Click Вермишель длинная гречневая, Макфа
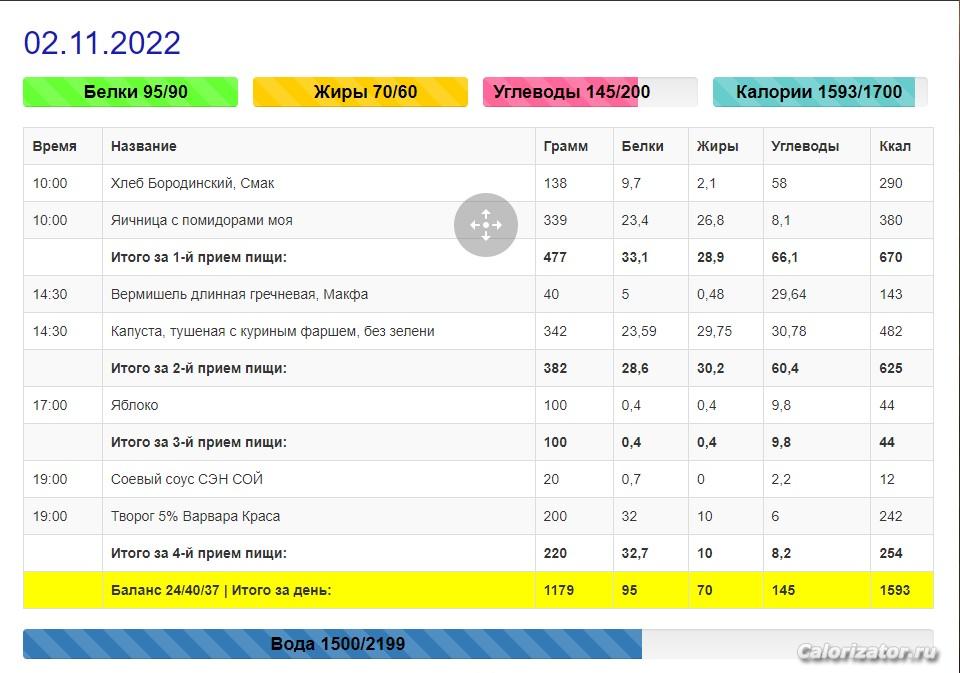960x673 pixels. coord(239,294)
